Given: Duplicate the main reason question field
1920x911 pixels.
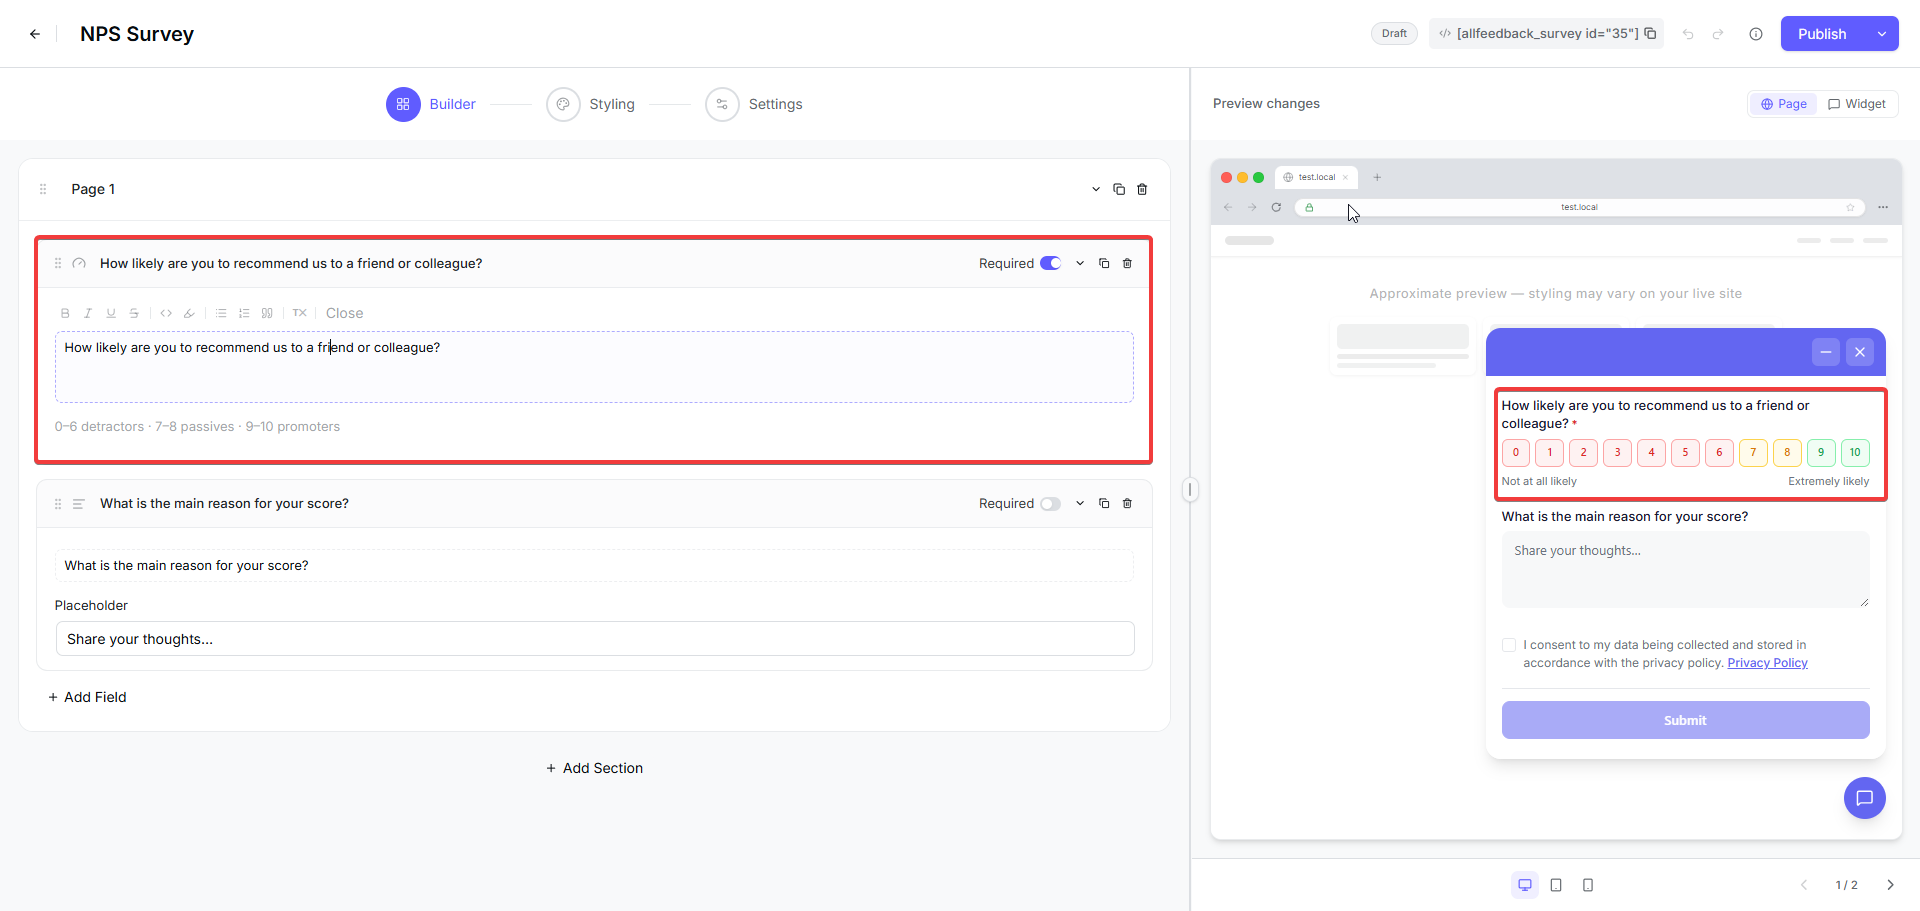Looking at the screenshot, I should pyautogui.click(x=1104, y=503).
